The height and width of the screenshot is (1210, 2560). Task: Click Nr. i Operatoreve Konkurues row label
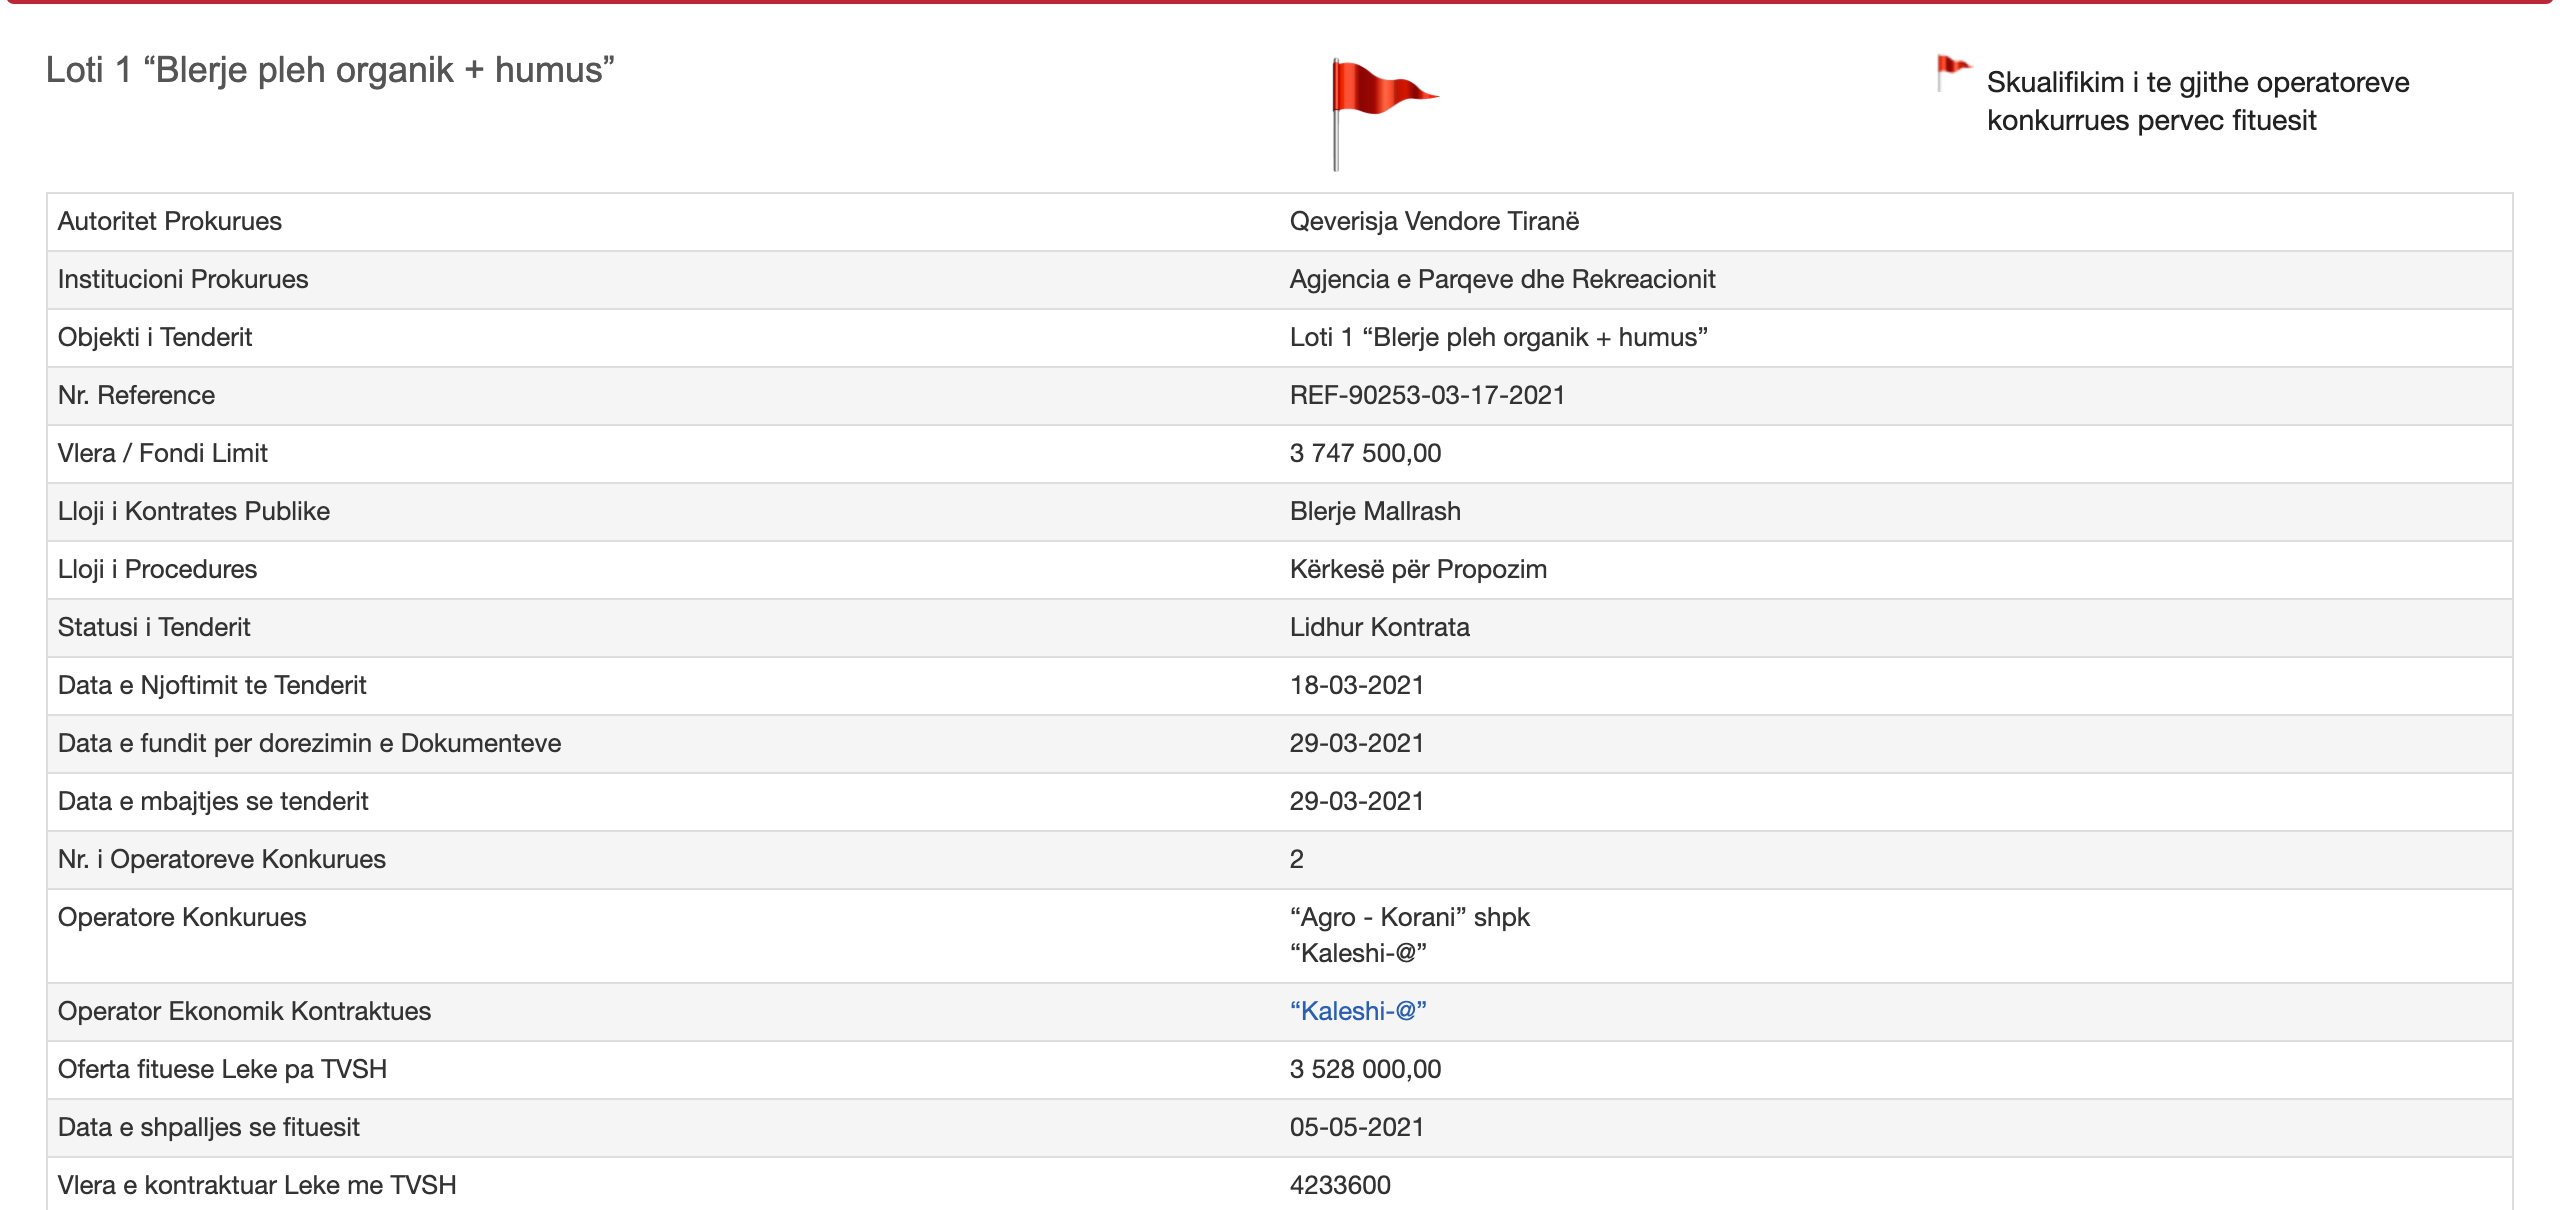click(x=221, y=859)
